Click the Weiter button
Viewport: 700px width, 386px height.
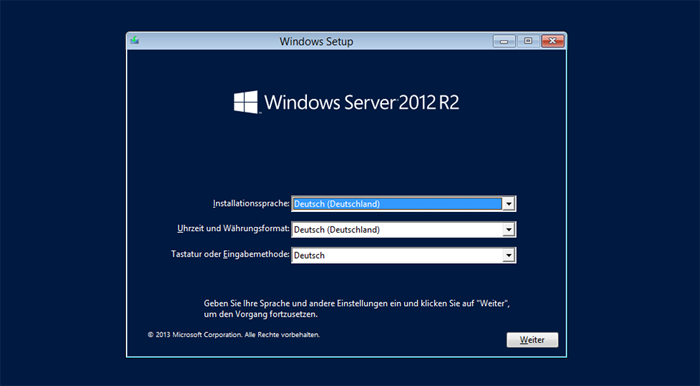532,340
